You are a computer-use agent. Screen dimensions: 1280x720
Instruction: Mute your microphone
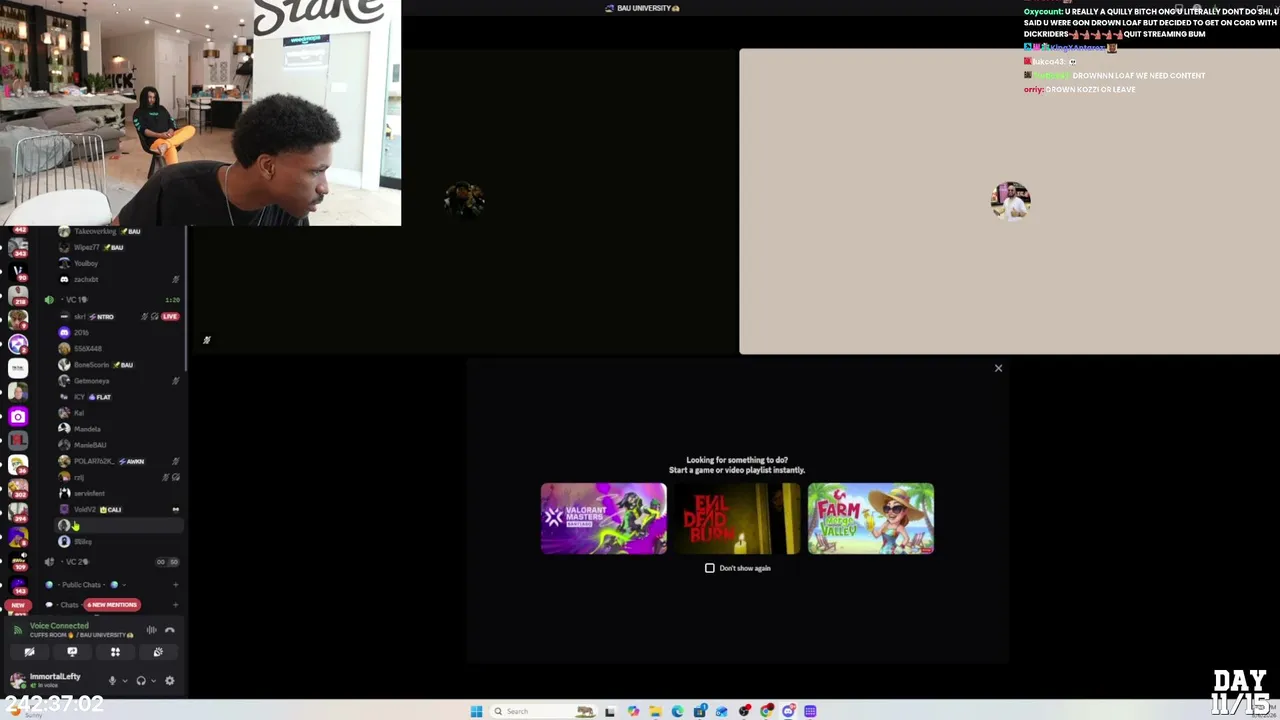(112, 681)
